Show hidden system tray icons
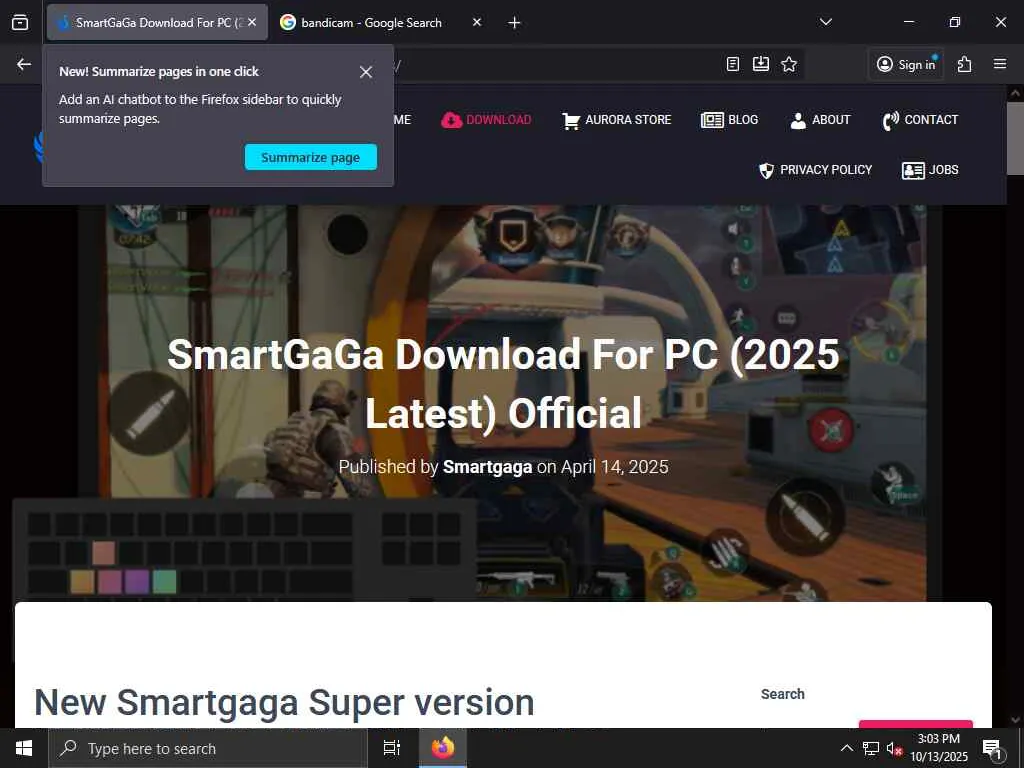The height and width of the screenshot is (768, 1024). (846, 748)
